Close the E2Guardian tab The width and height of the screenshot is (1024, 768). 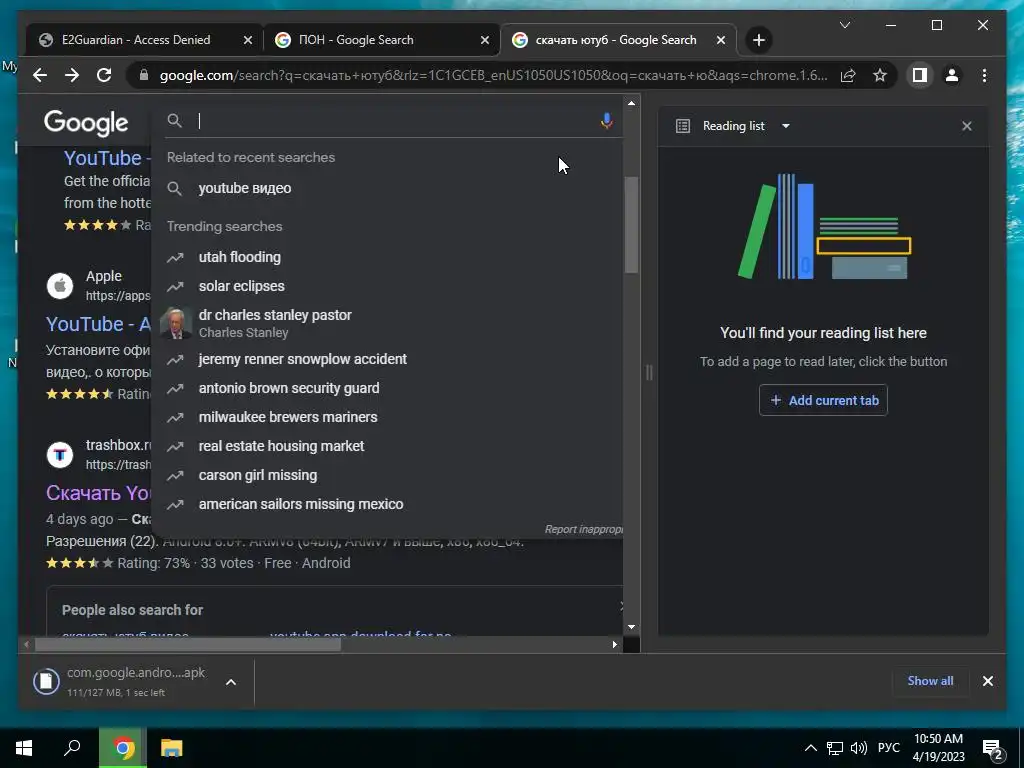(x=248, y=40)
